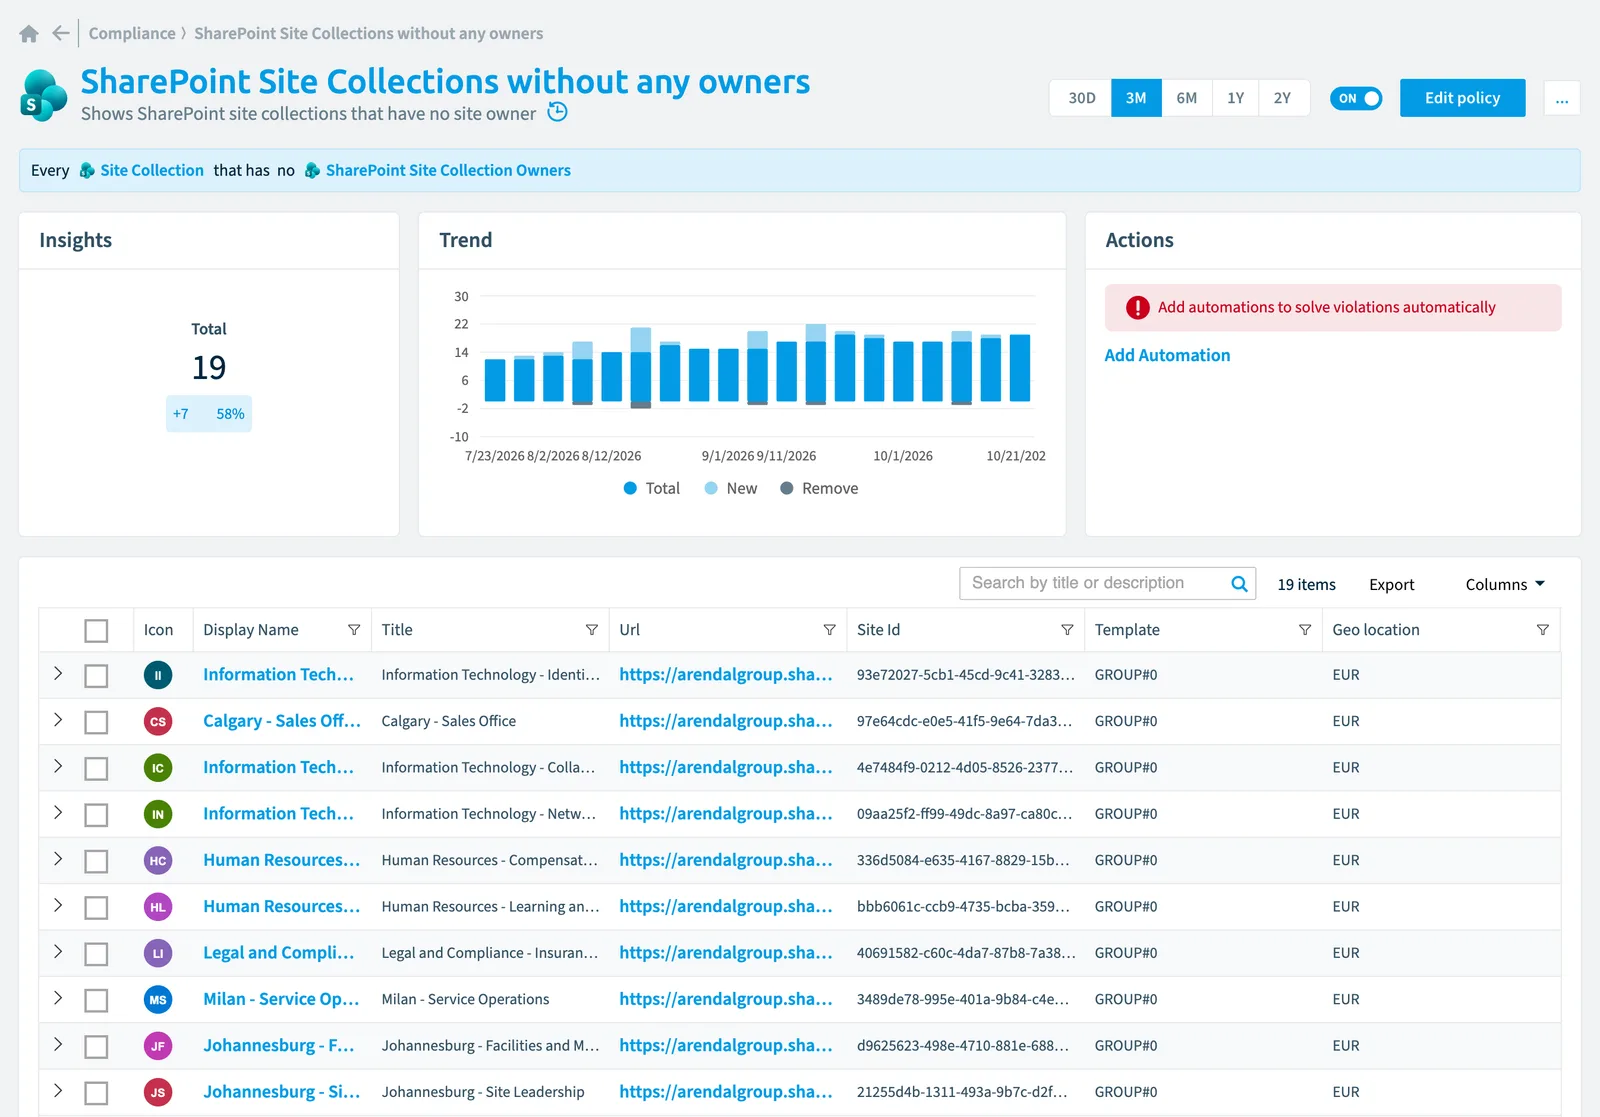
Task: Toggle the Total legend swatch in Trend
Action: pyautogui.click(x=630, y=488)
